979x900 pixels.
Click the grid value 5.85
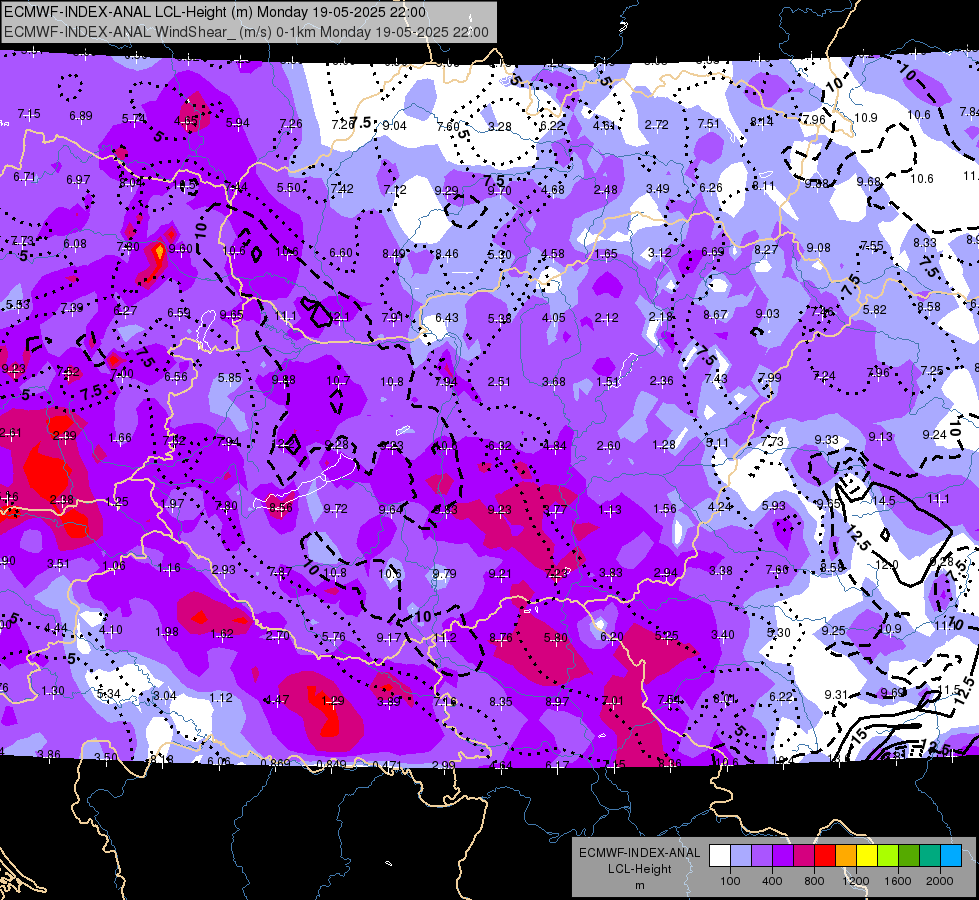230,378
